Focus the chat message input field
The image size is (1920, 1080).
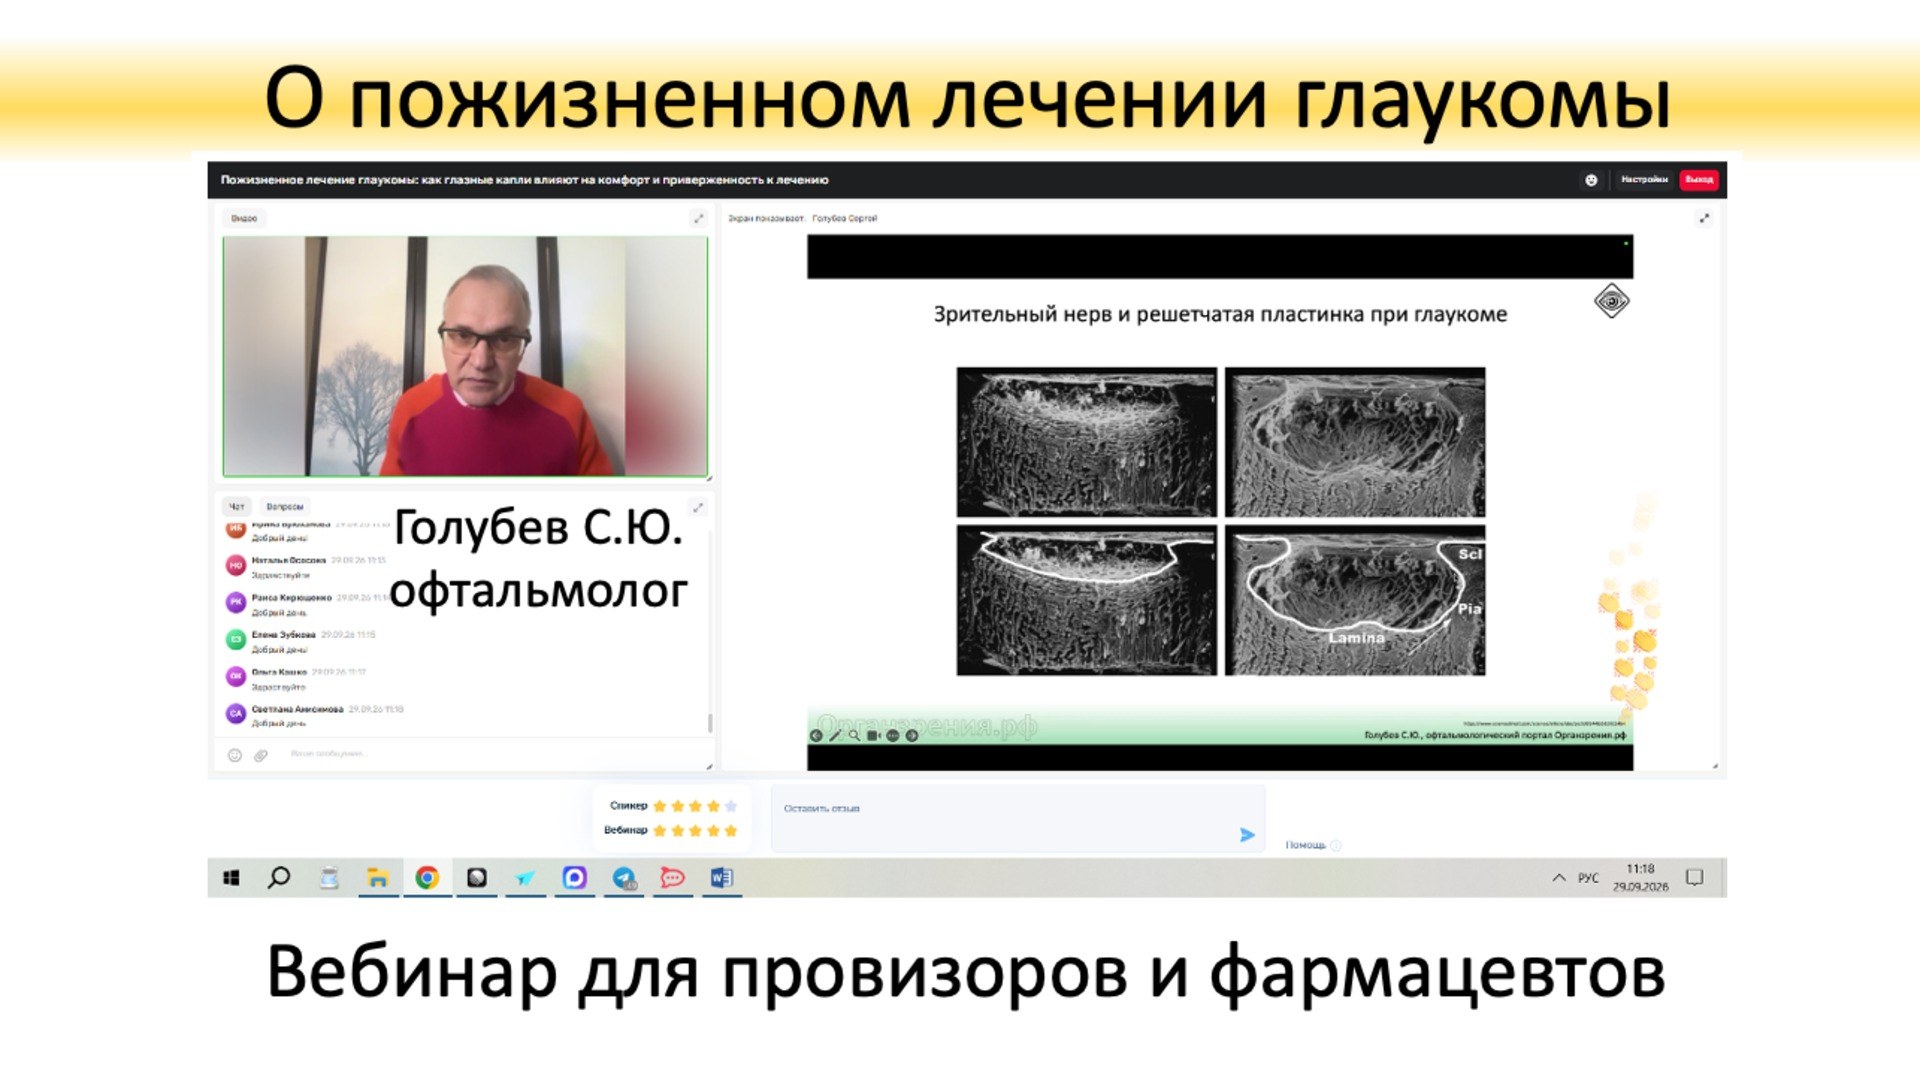[x=490, y=754]
